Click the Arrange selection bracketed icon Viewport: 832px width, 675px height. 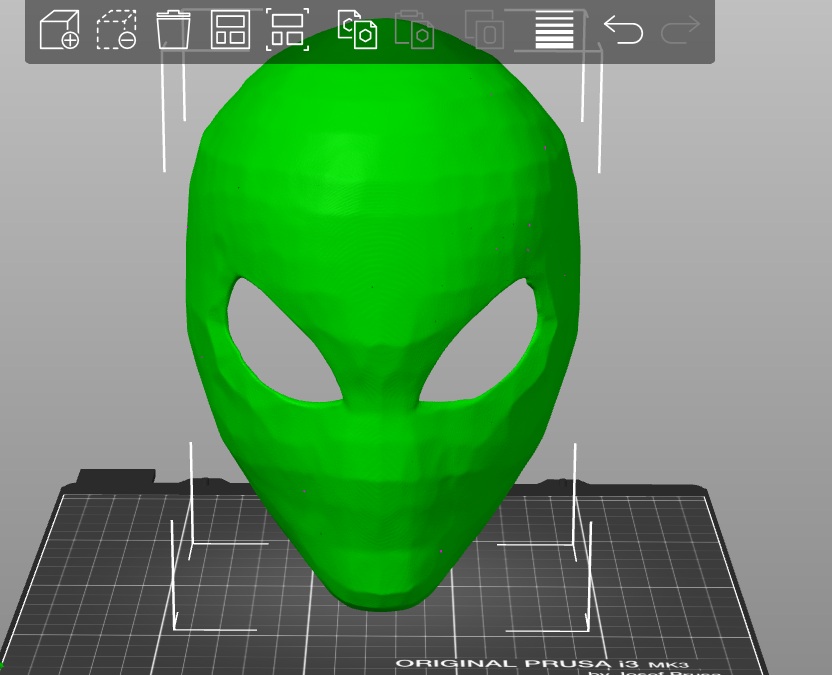click(x=287, y=30)
